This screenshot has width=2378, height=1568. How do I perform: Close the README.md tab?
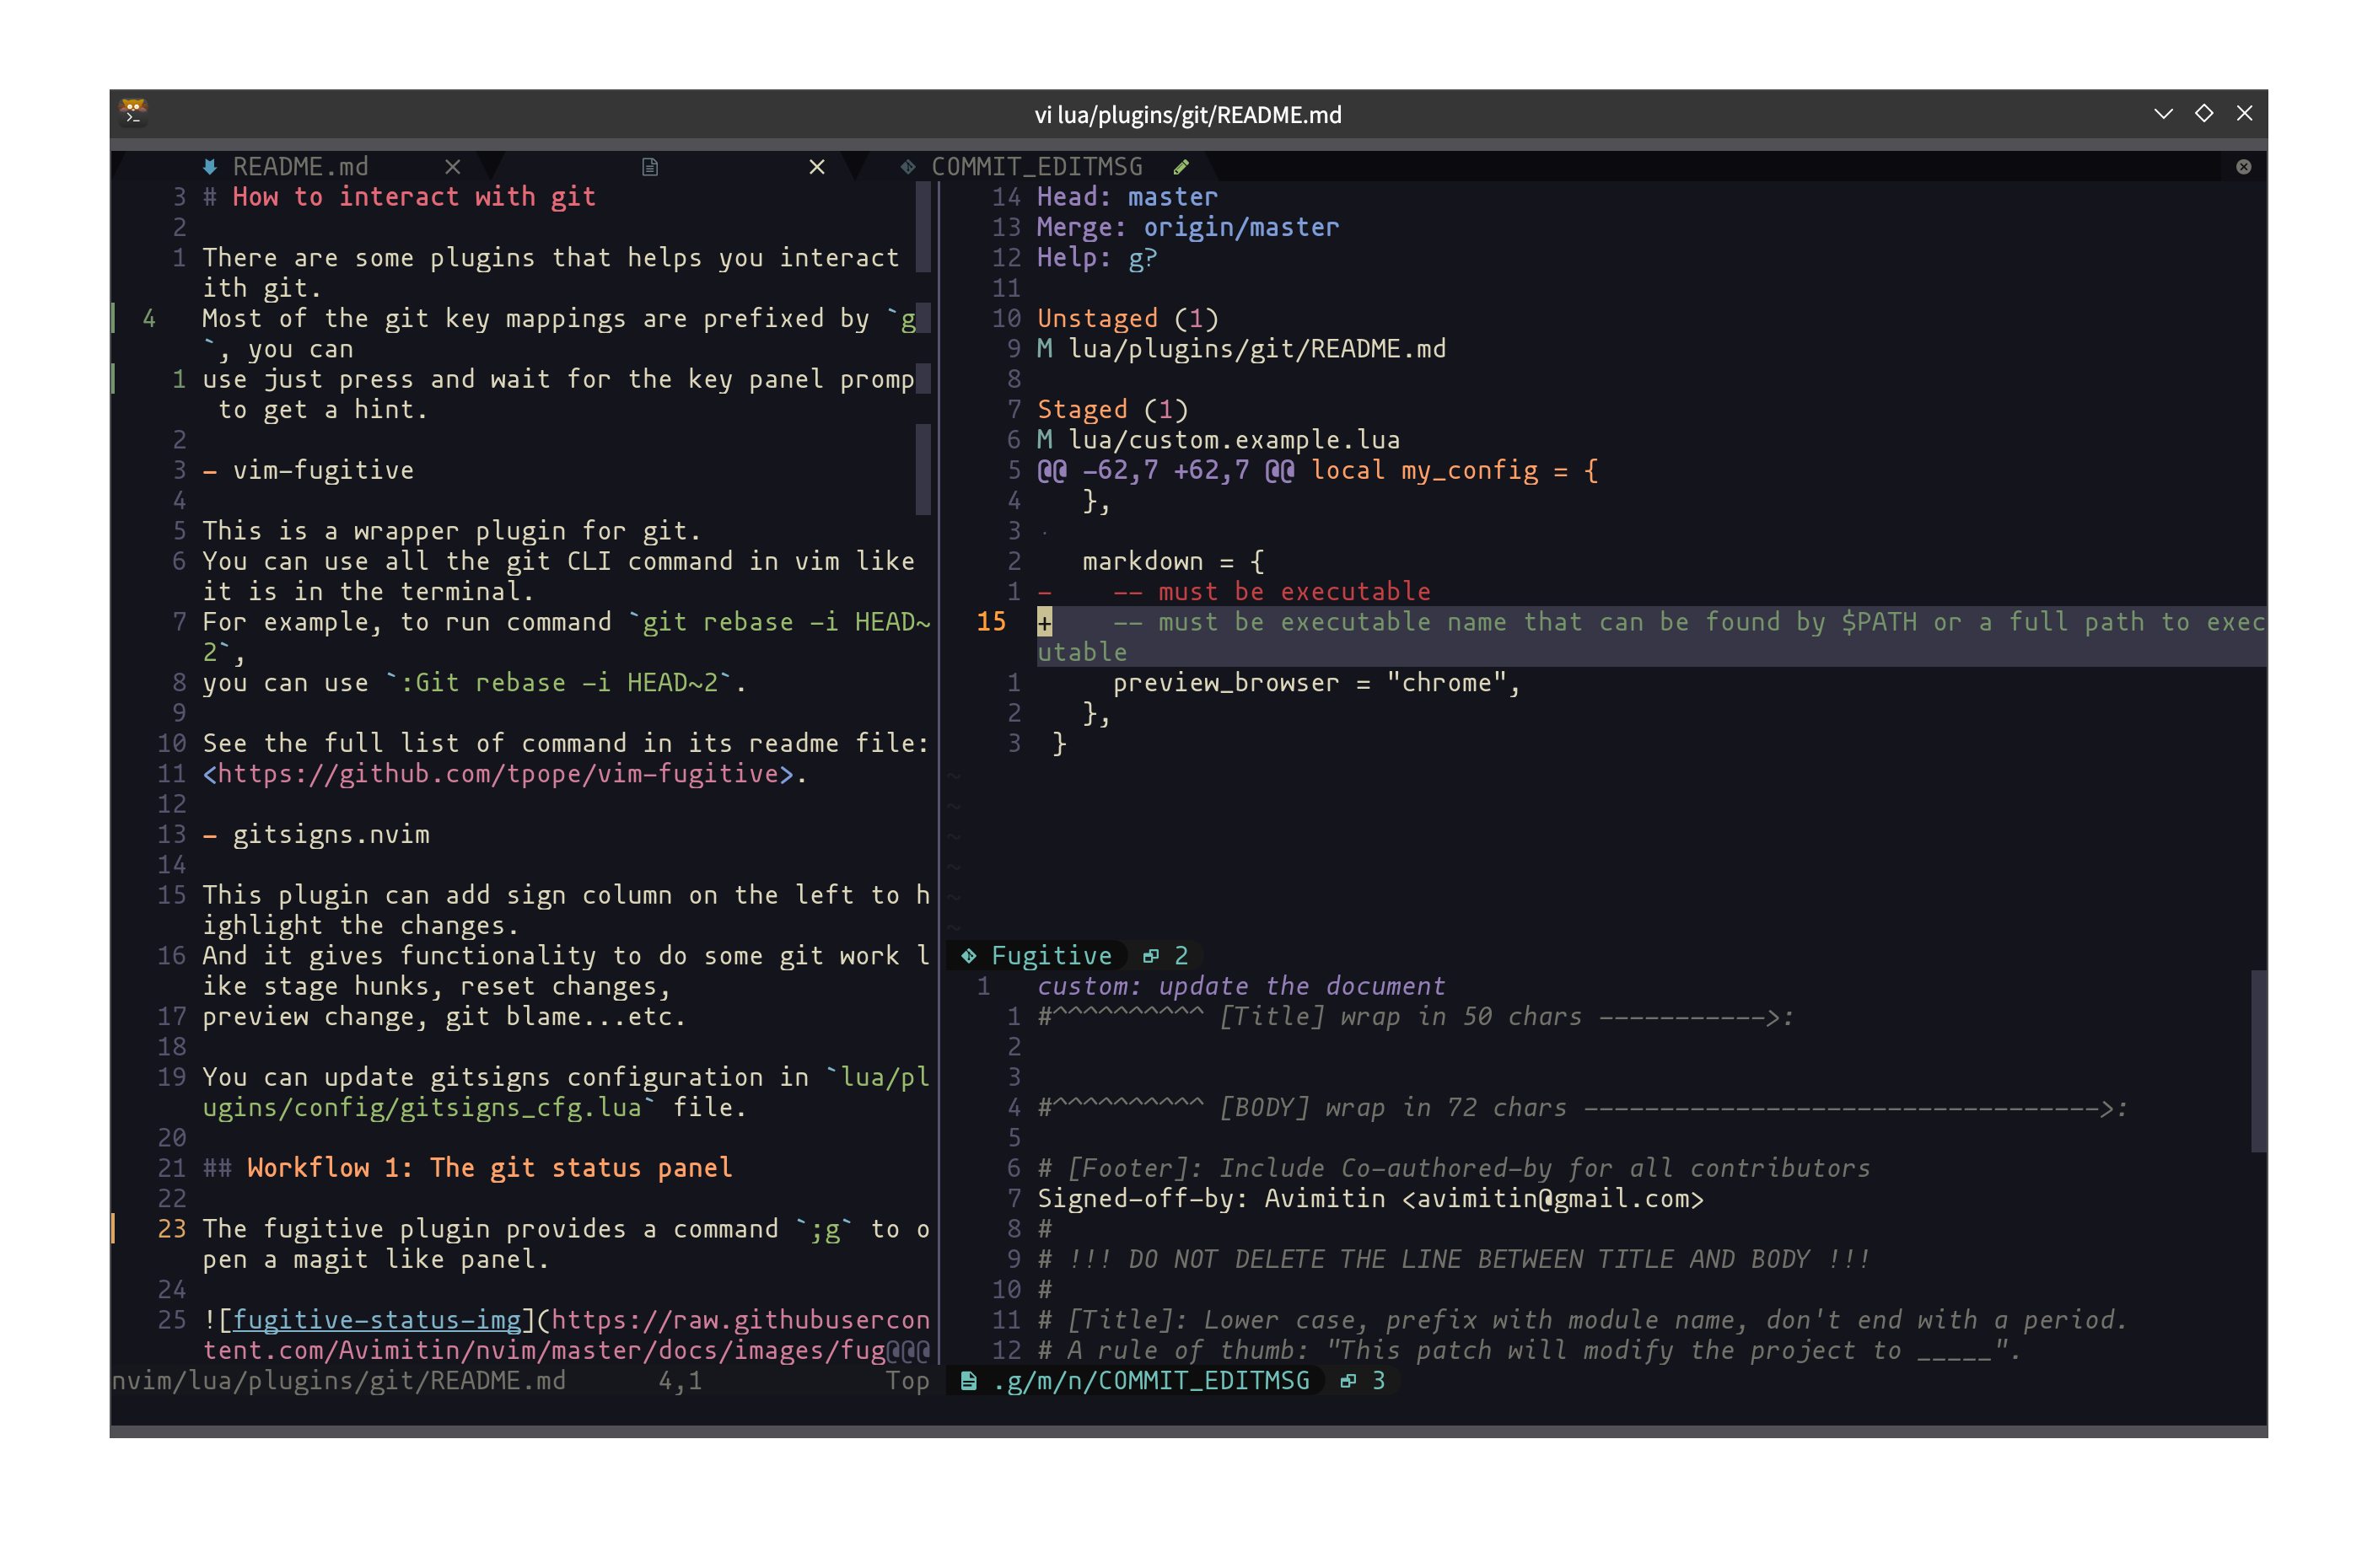452,166
